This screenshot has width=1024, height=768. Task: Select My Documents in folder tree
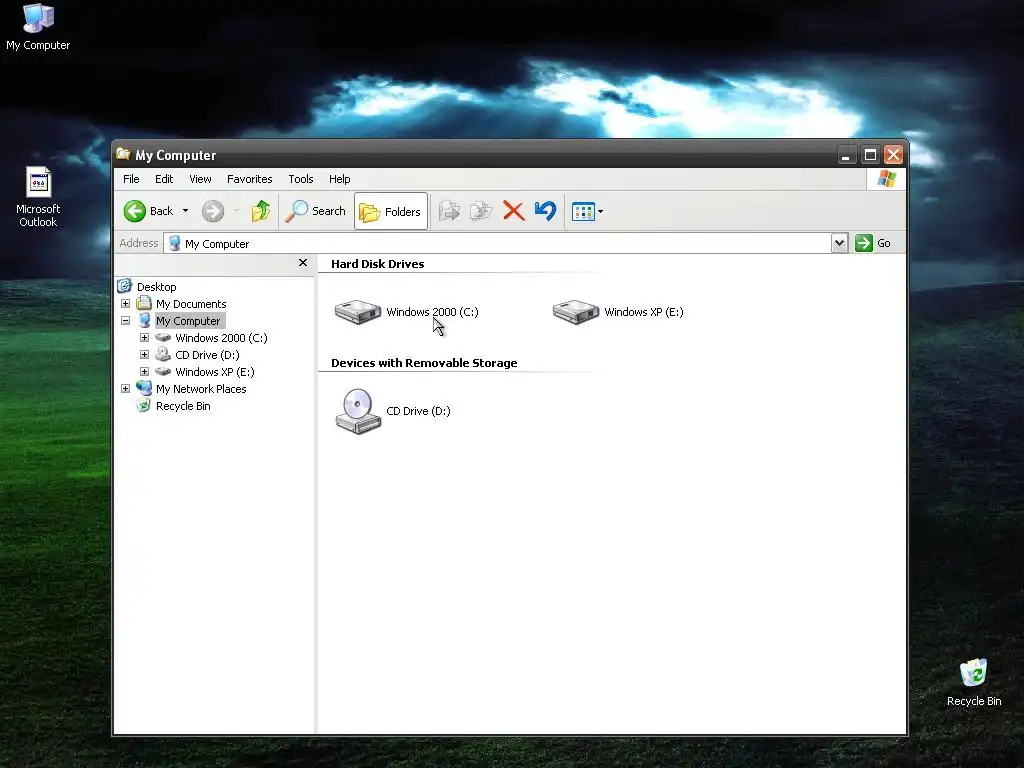[191, 304]
